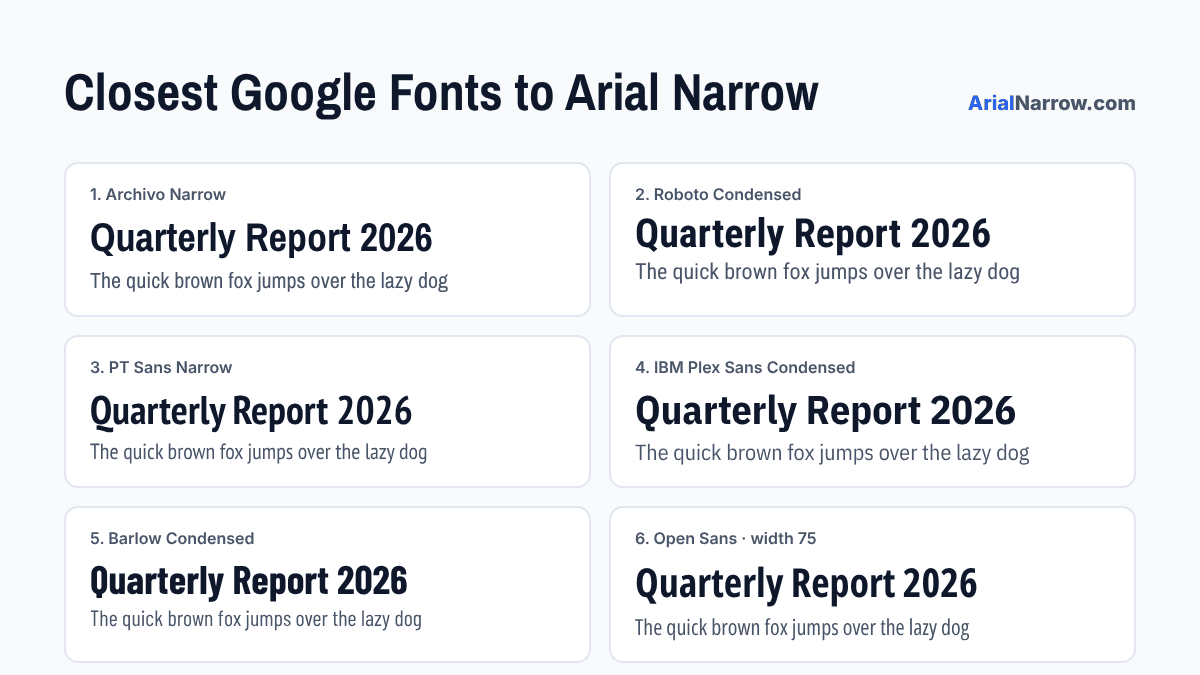Click the IBM Plex Sans Condensed 'Quarterly Report 2026' sample
Viewport: 1200px width, 675px height.
point(825,411)
